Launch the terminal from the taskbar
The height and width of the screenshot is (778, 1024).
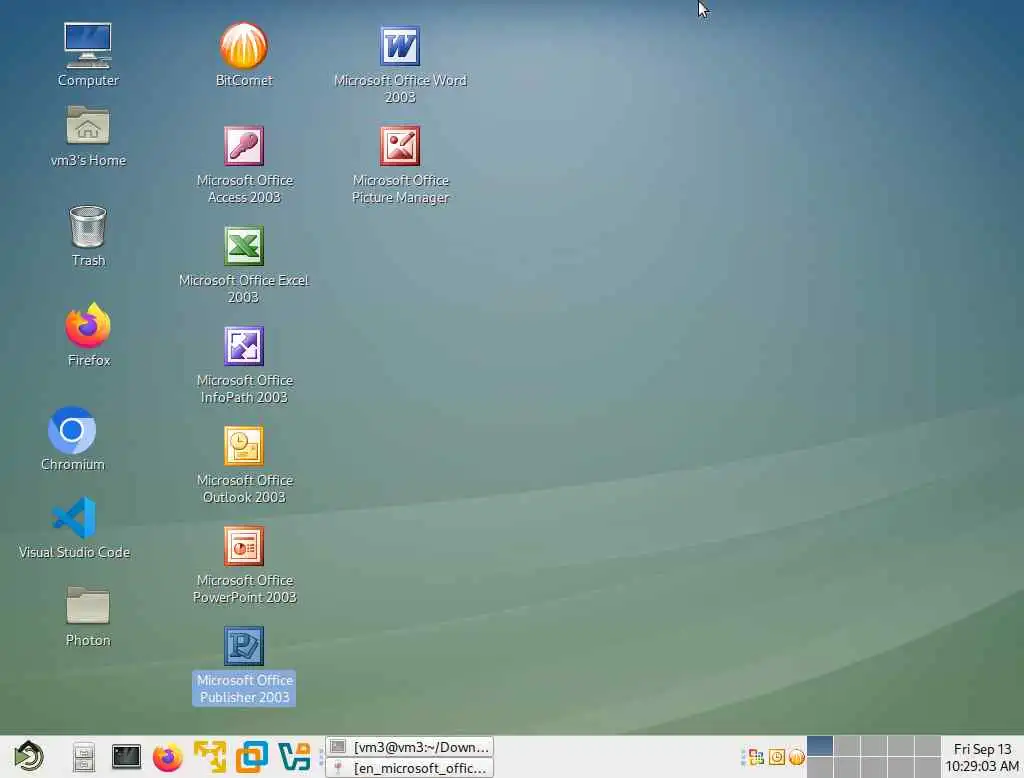[126, 756]
